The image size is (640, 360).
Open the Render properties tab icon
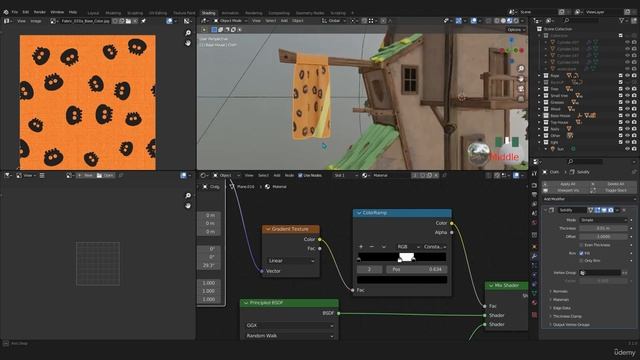tap(534, 185)
